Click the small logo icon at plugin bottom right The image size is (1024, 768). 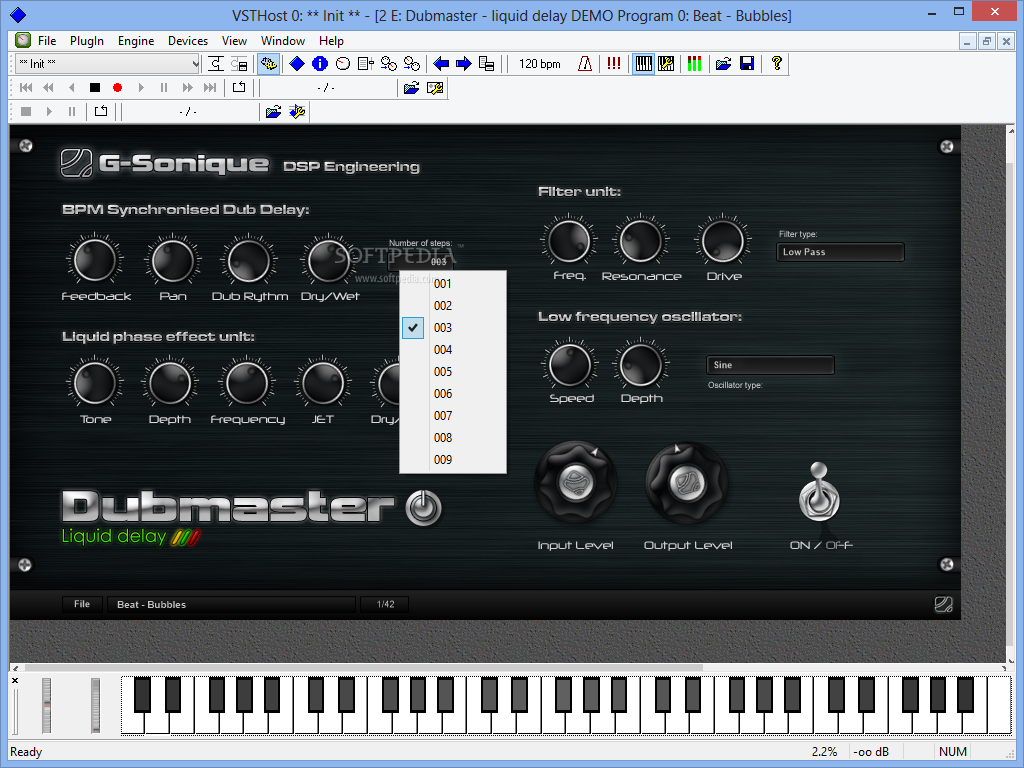944,604
